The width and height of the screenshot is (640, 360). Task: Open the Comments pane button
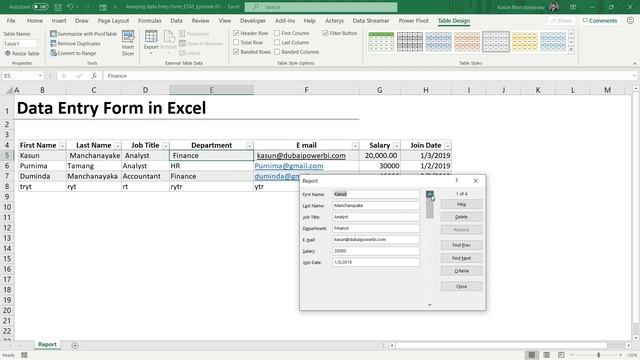pos(600,20)
